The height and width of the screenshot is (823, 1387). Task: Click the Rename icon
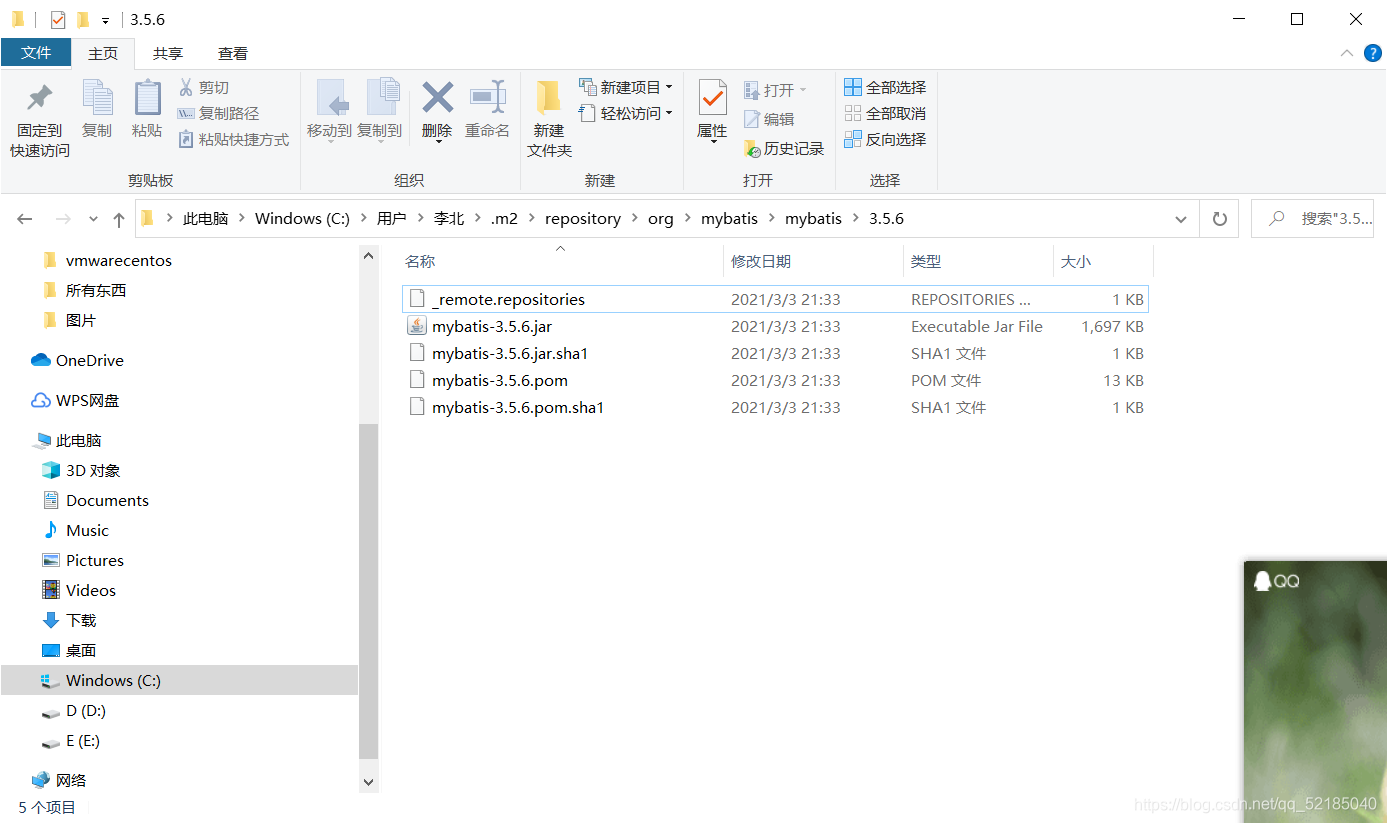488,96
